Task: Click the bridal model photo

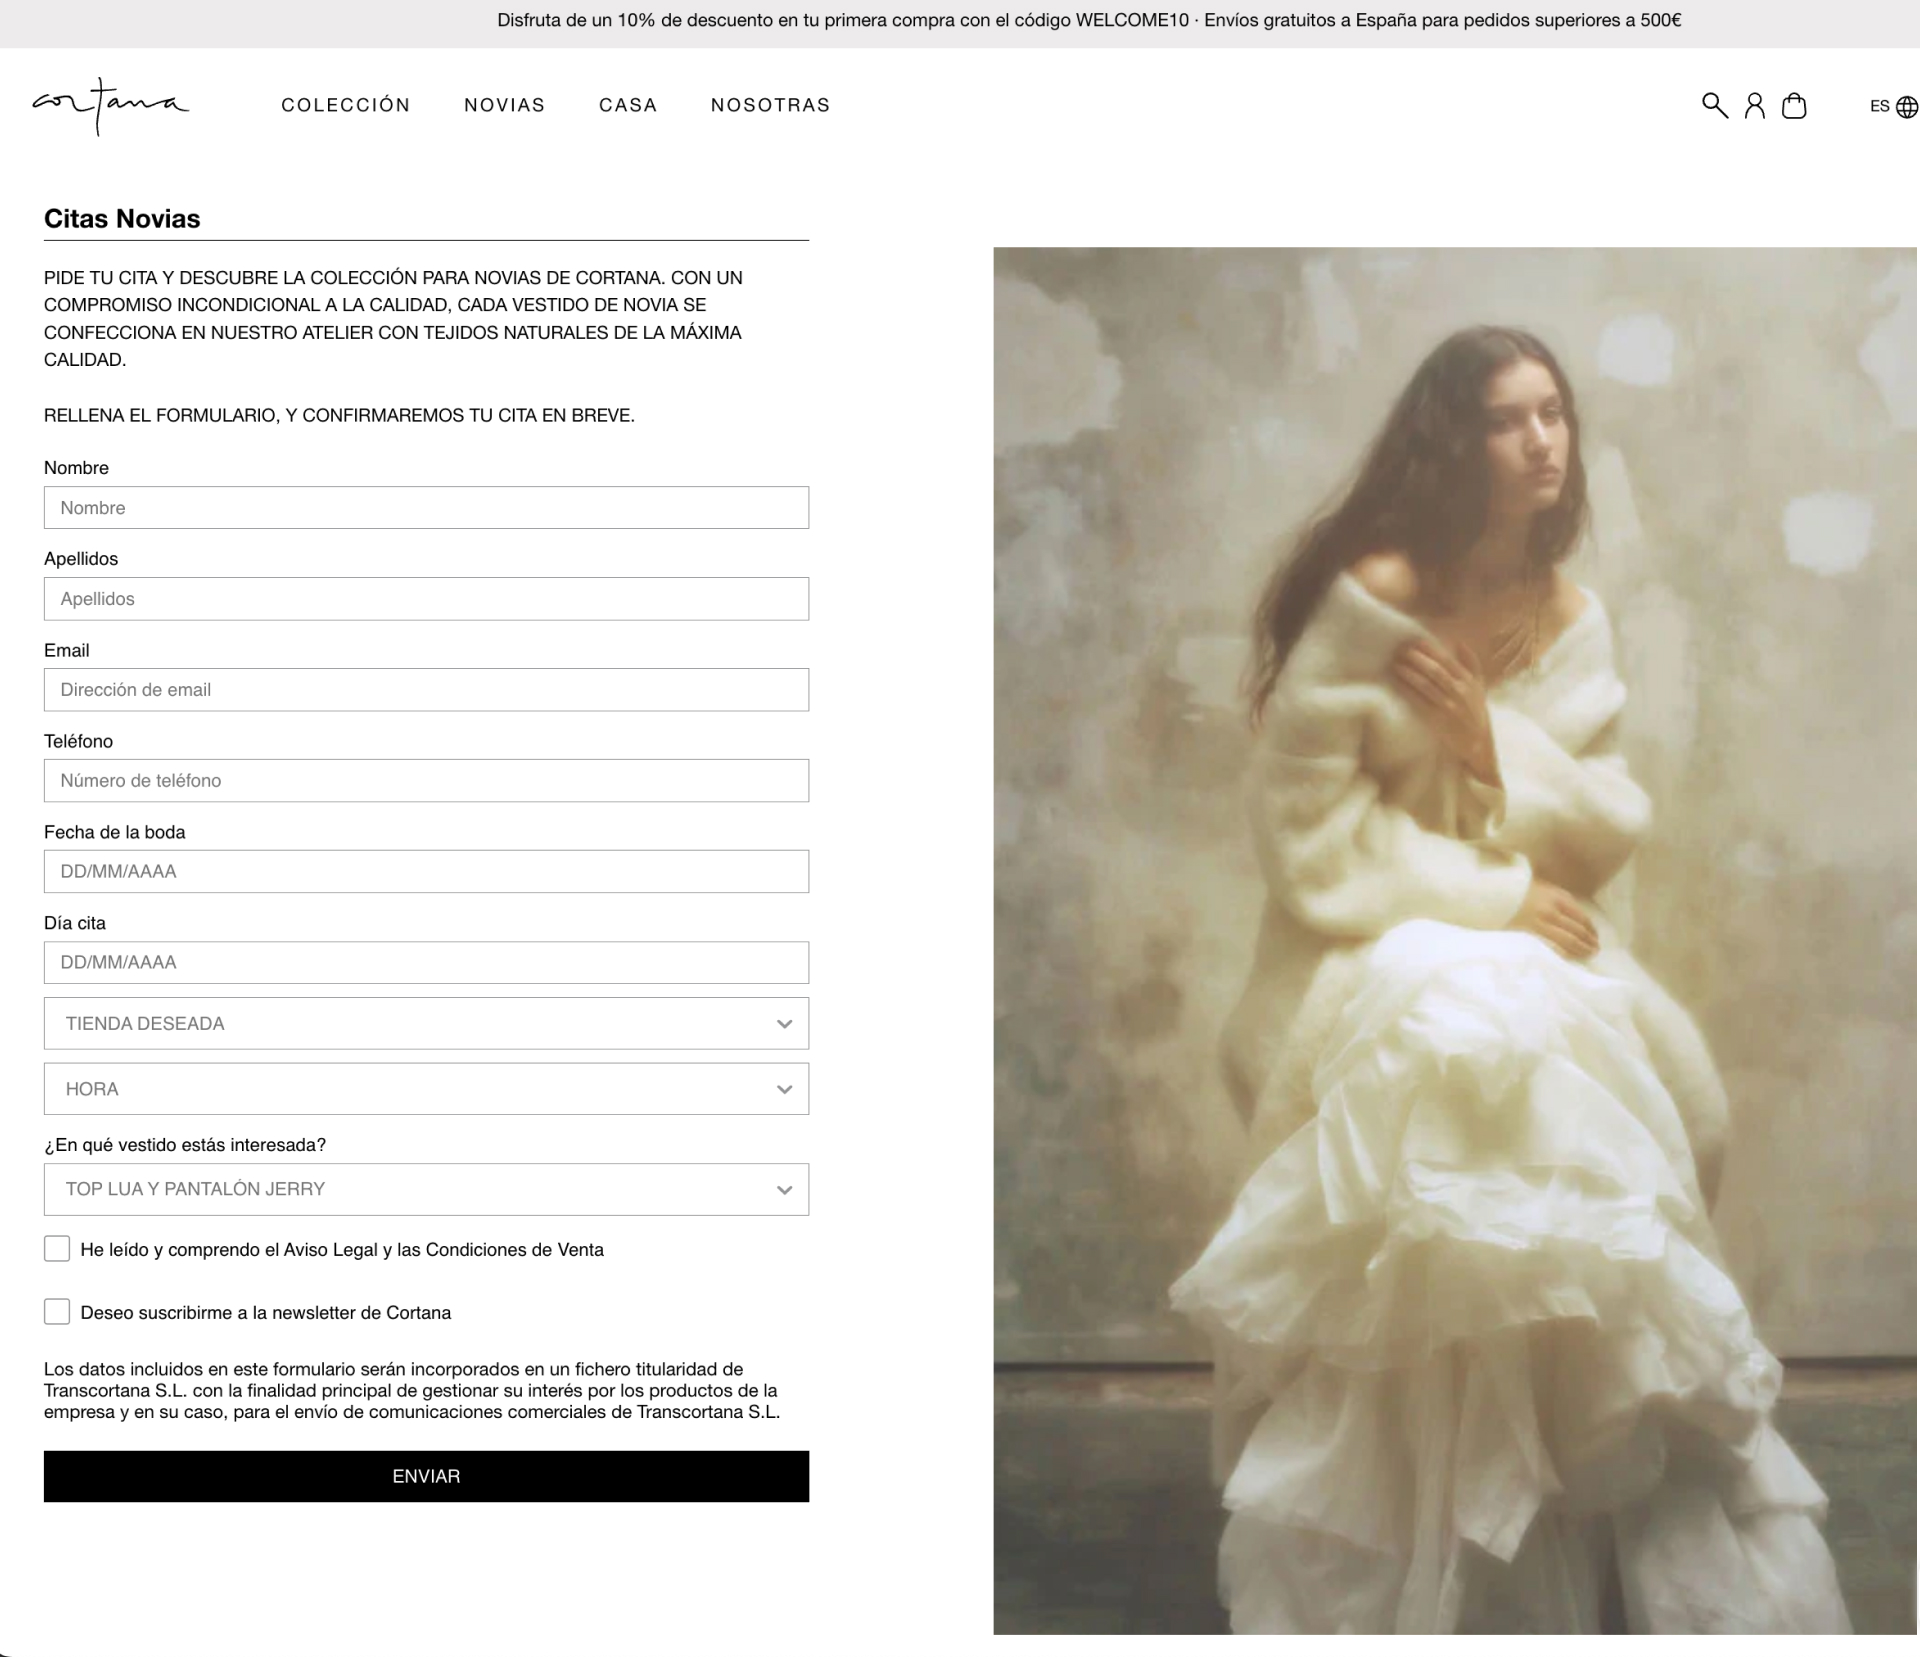Action: (x=1455, y=940)
